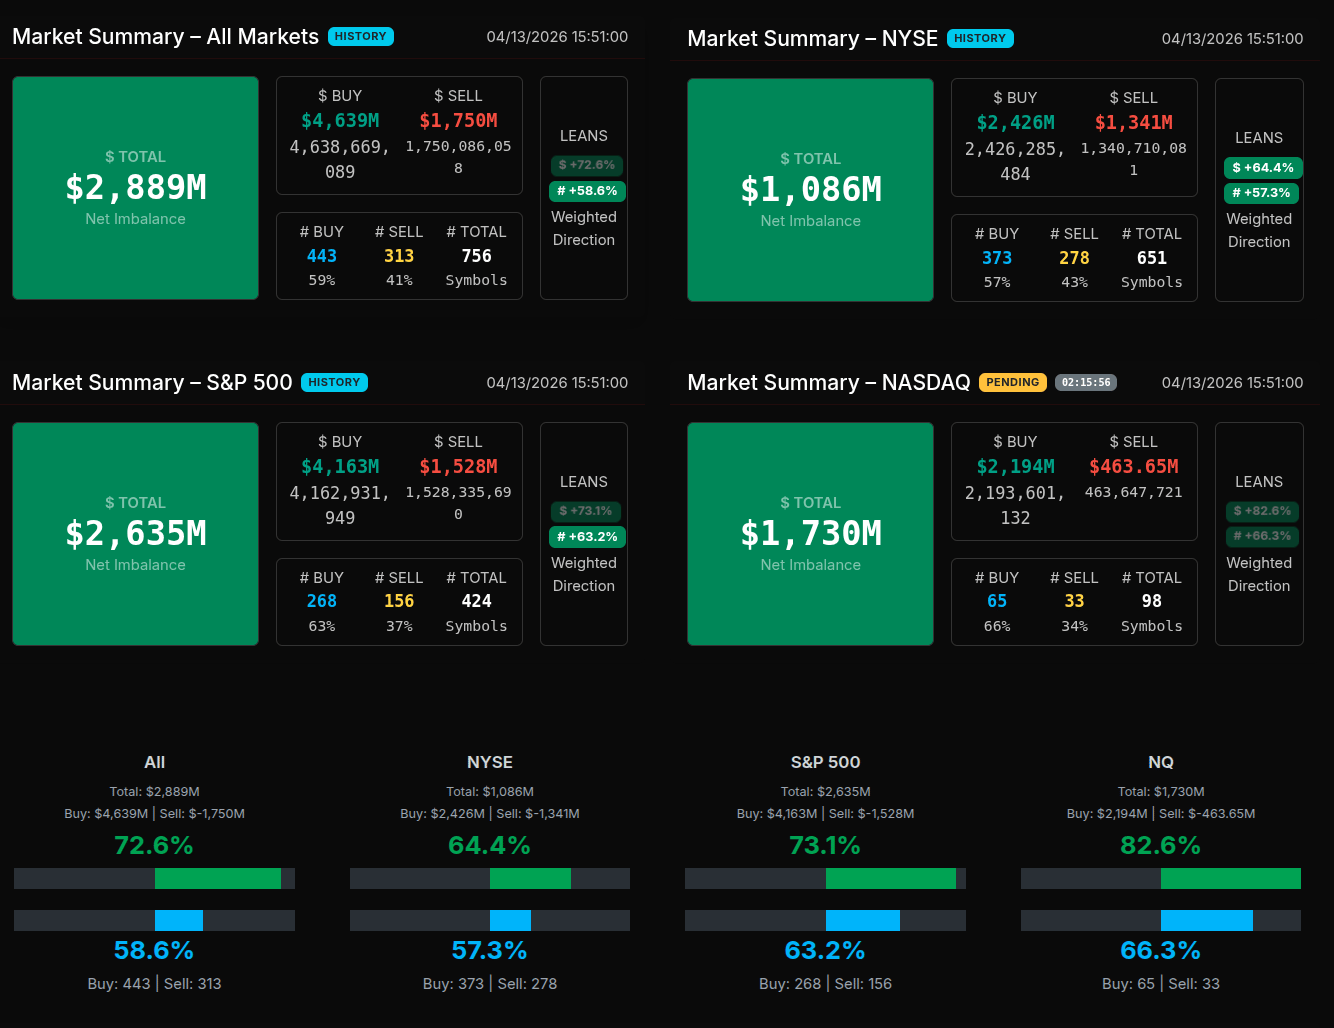
Task: Click the # +63.2% S&P 500 lean badge
Action: click(x=586, y=537)
